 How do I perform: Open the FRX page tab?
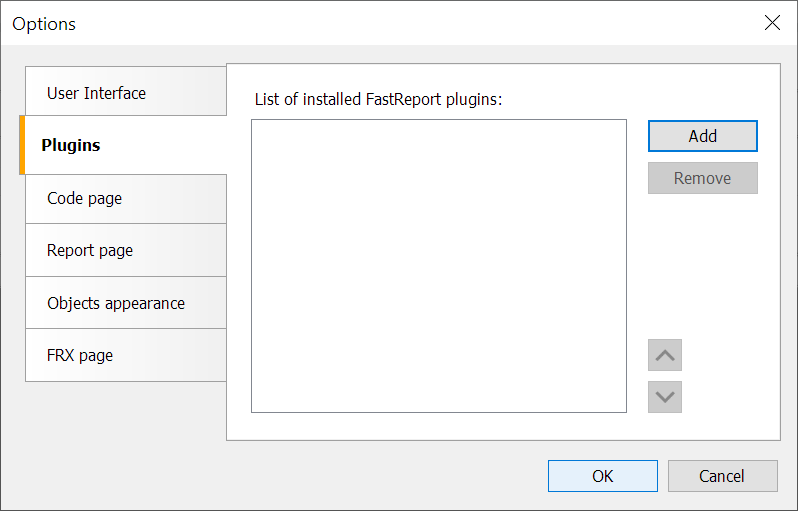(x=126, y=355)
